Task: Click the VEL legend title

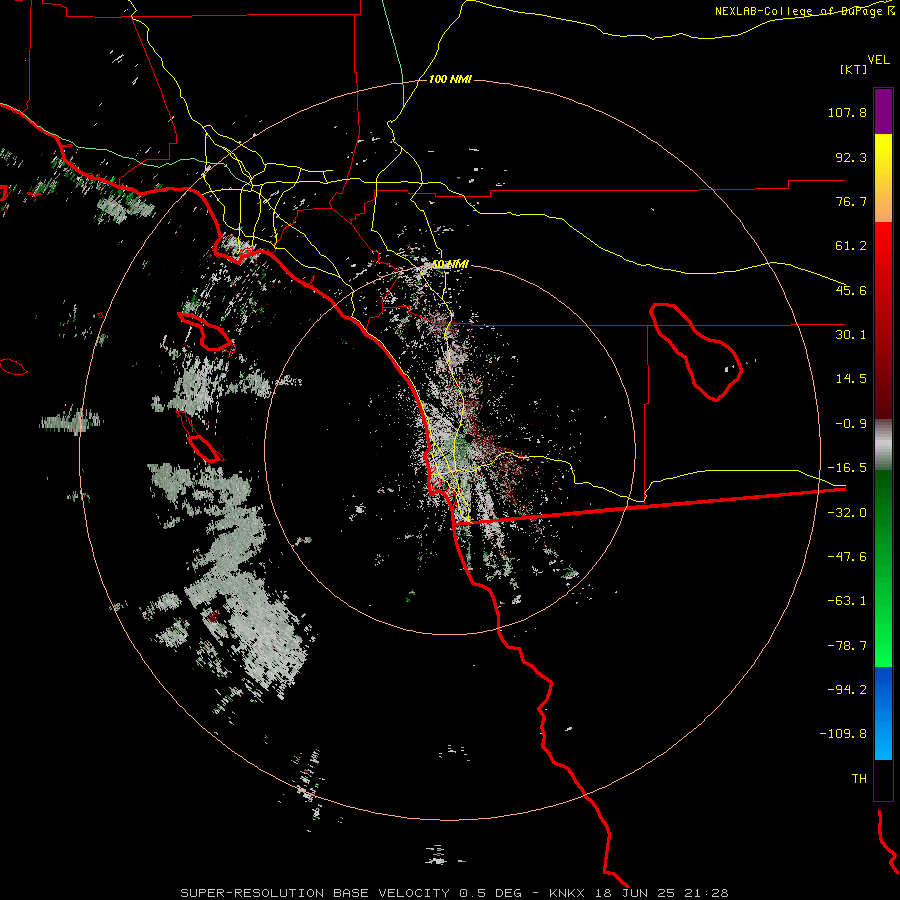Action: (x=878, y=59)
